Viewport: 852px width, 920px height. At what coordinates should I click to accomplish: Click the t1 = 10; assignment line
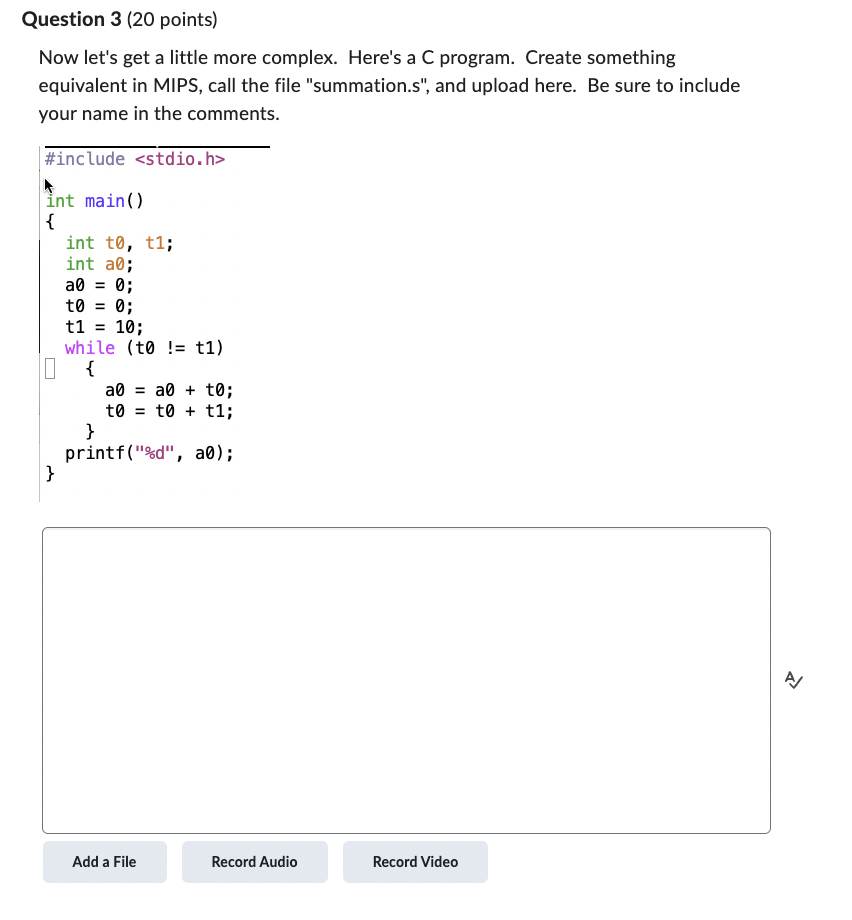point(102,326)
